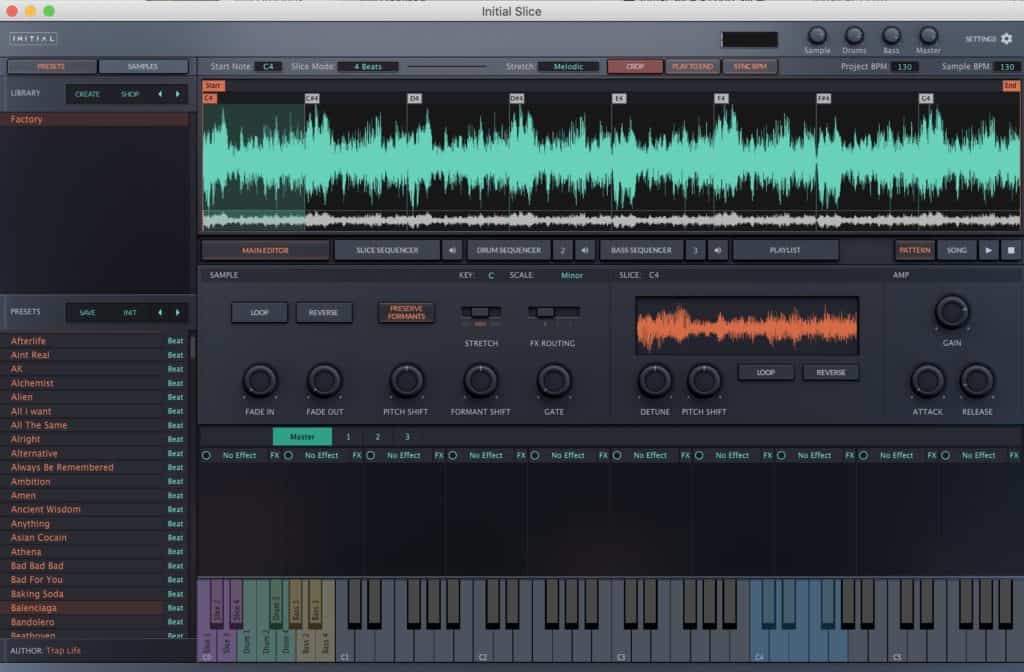
Task: Open the Settings gear icon
Action: click(x=1006, y=39)
